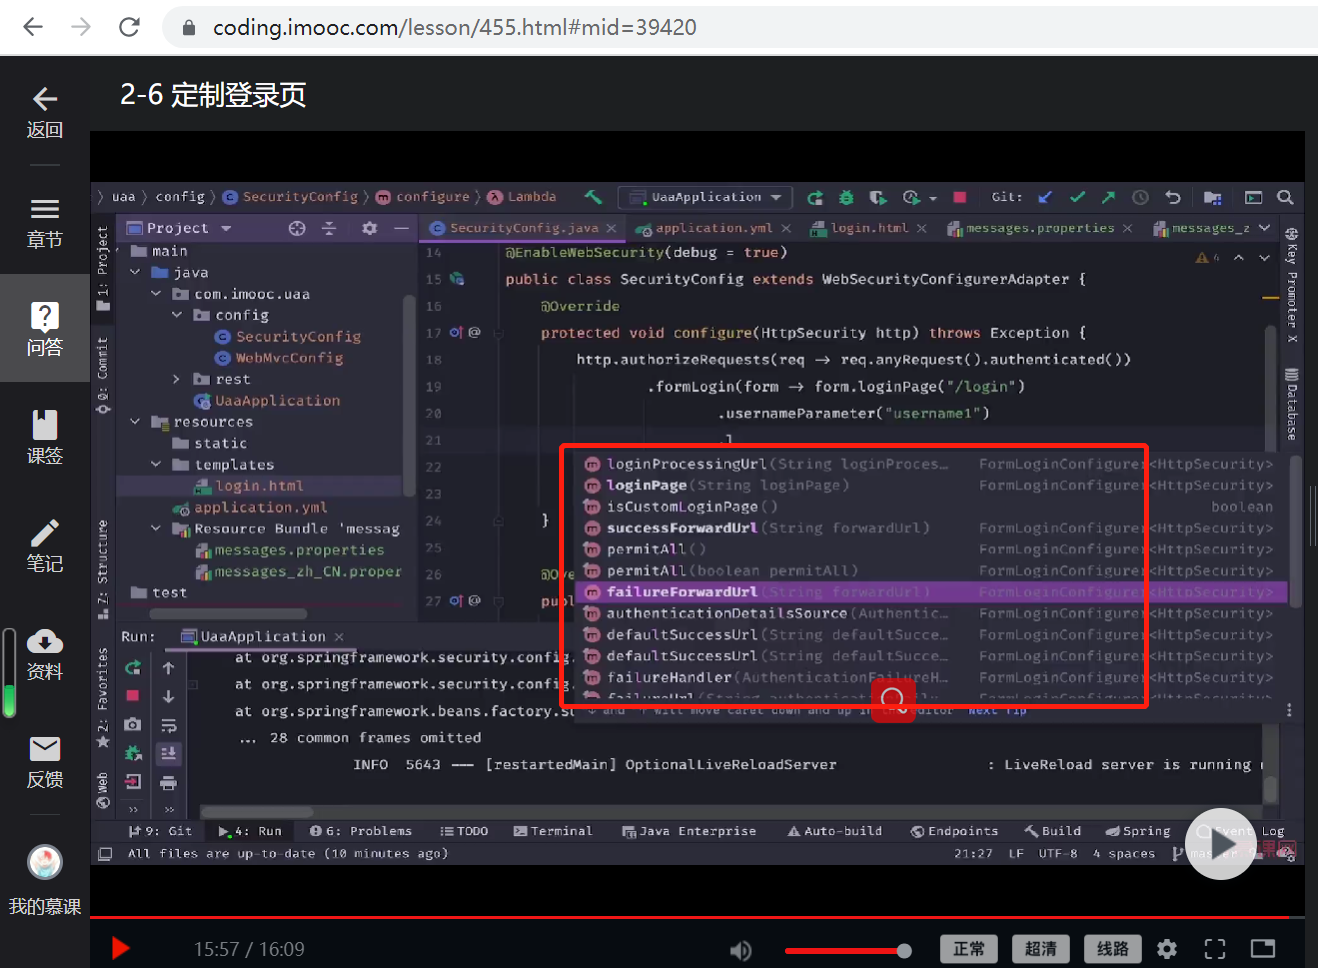1318x968 pixels.
Task: Click the Git history clock icon
Action: coord(1140,197)
